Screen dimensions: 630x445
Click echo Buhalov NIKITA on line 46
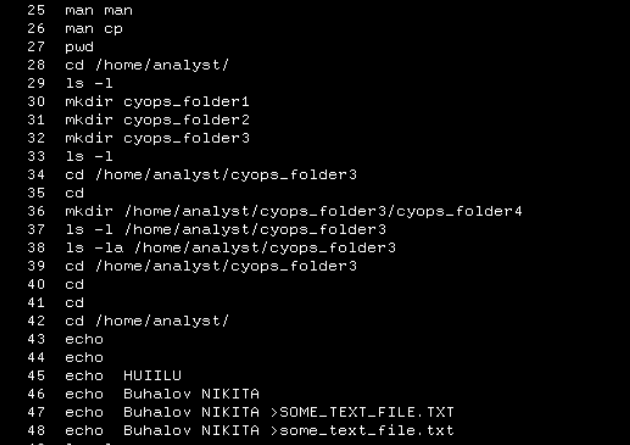click(x=162, y=394)
